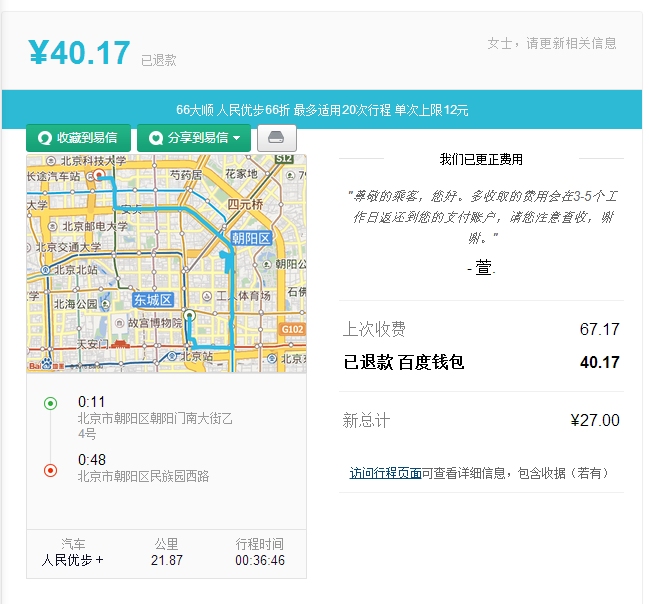649x604 pixels.
Task: Click the 66大顺 人民优步66折 promo banner
Action: (x=322, y=110)
